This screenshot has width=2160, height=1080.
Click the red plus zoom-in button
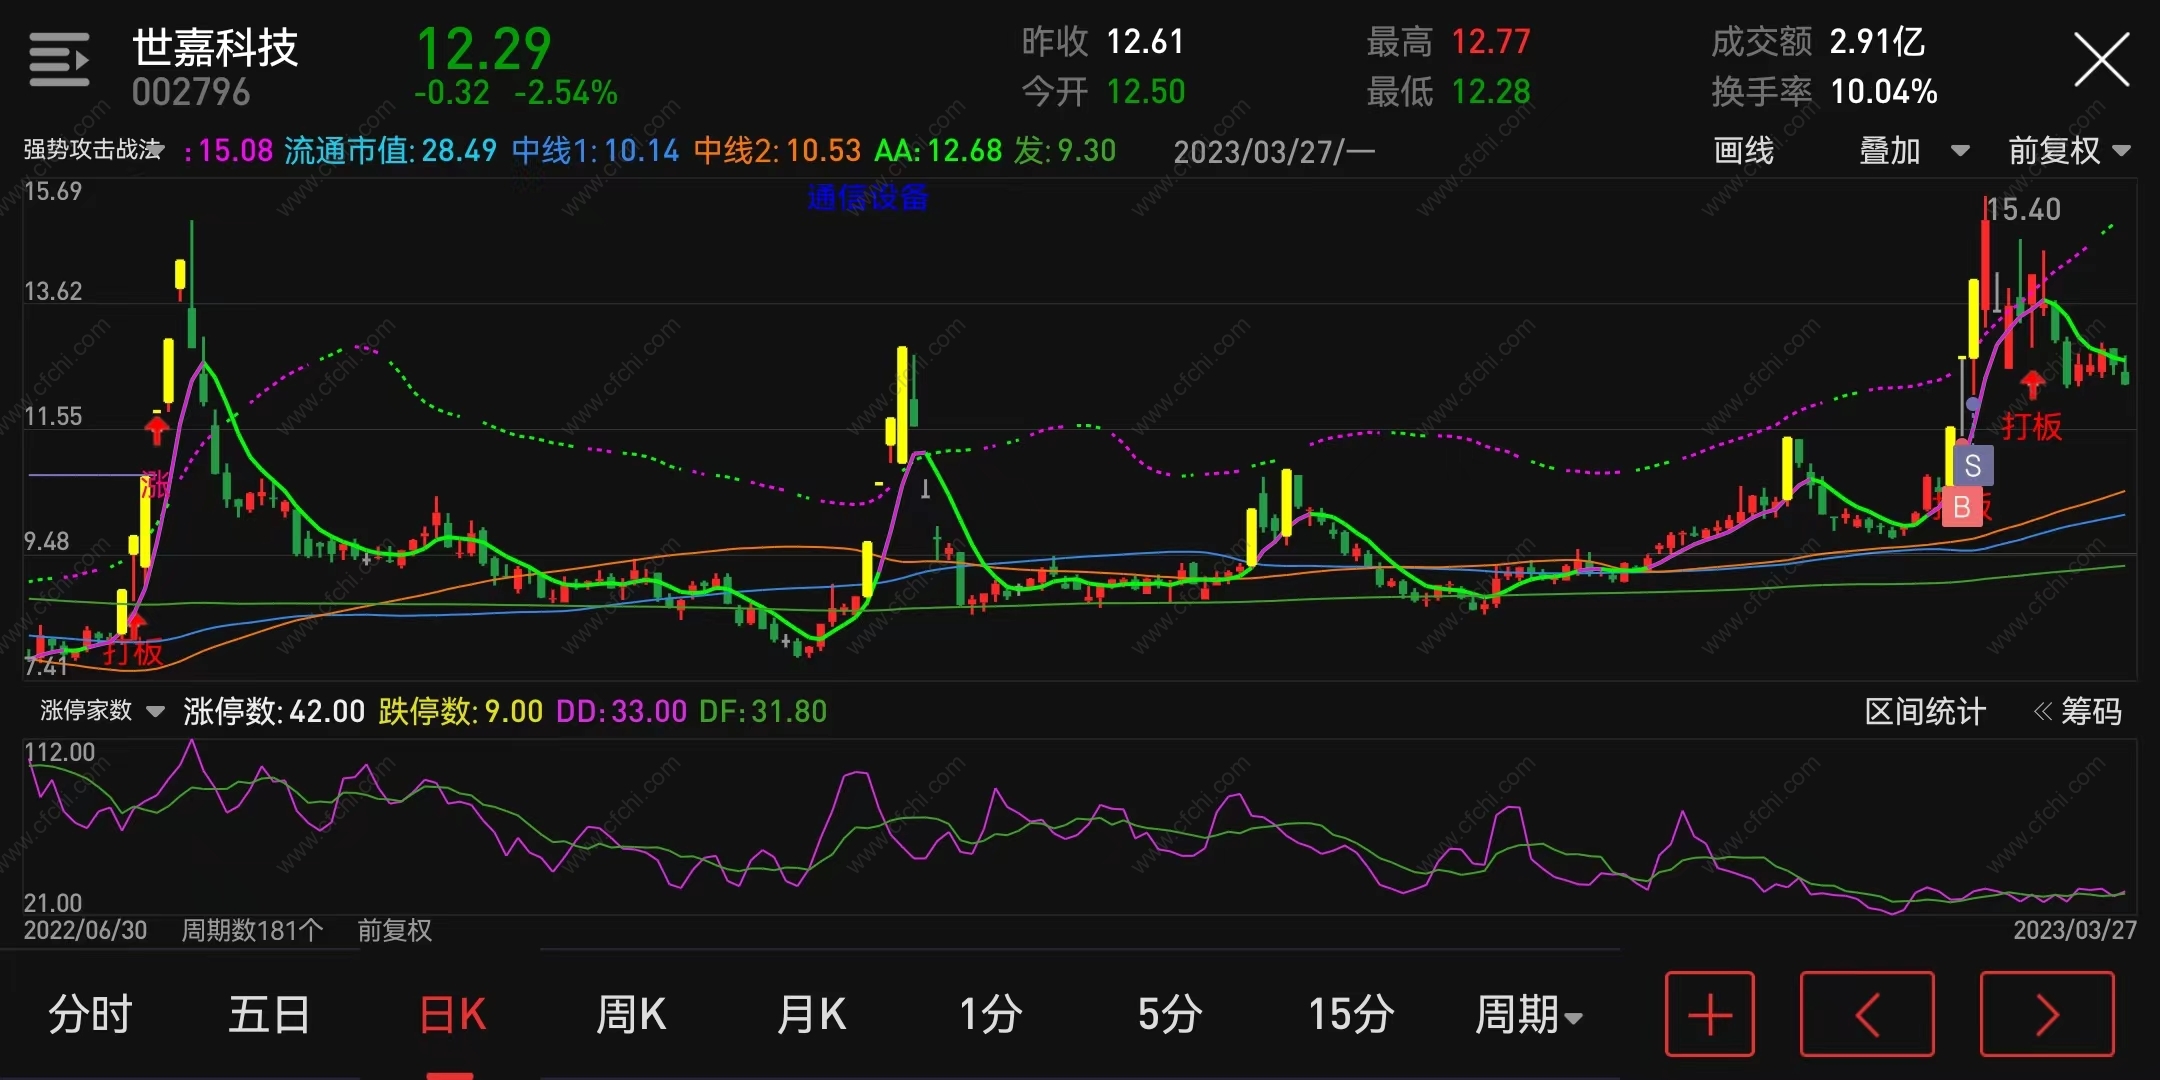point(1709,1014)
